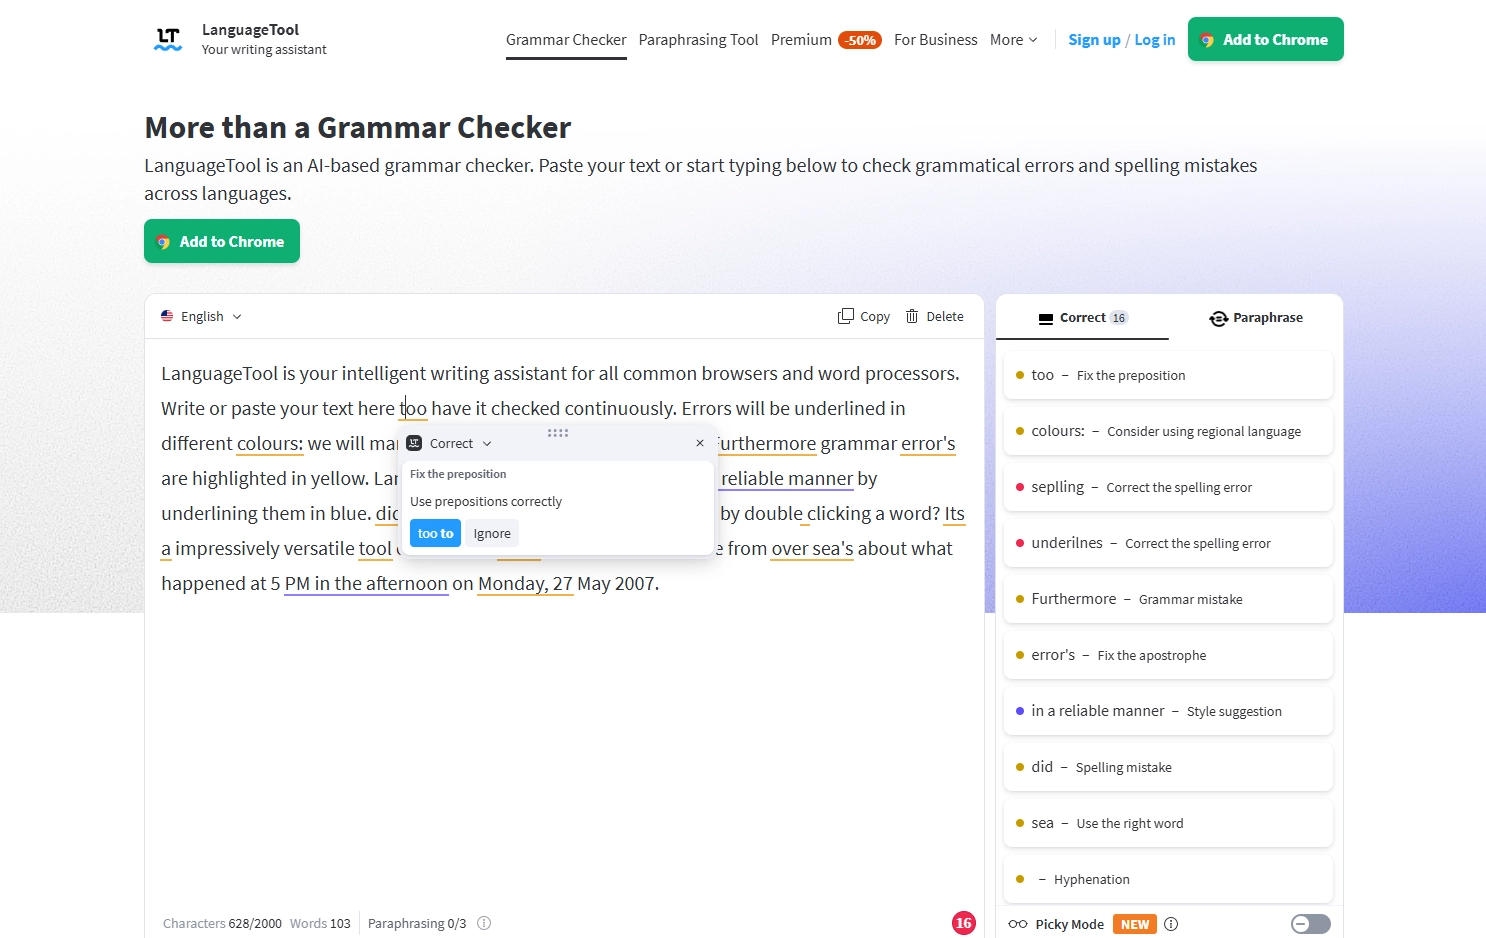
Task: Click the Paraphrasing 0/3 counter
Action: 417,923
